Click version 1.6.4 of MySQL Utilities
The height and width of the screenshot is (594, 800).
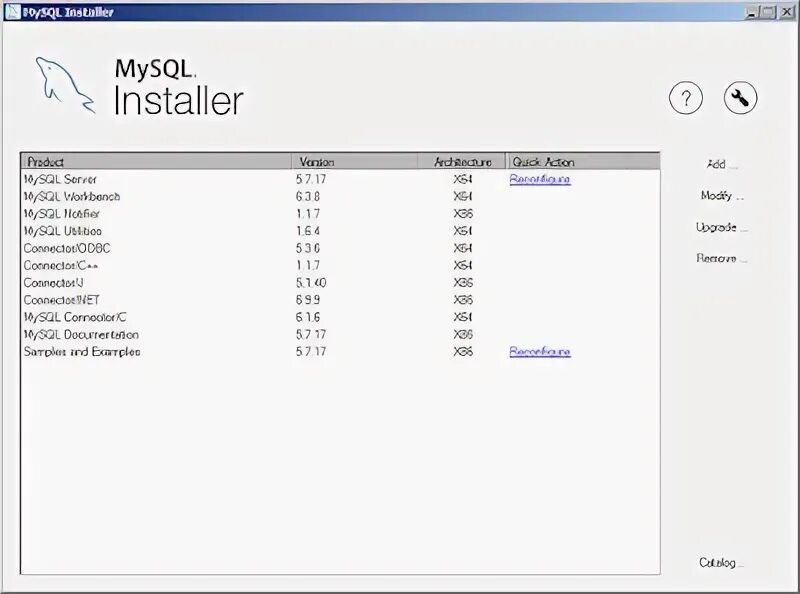(x=308, y=231)
